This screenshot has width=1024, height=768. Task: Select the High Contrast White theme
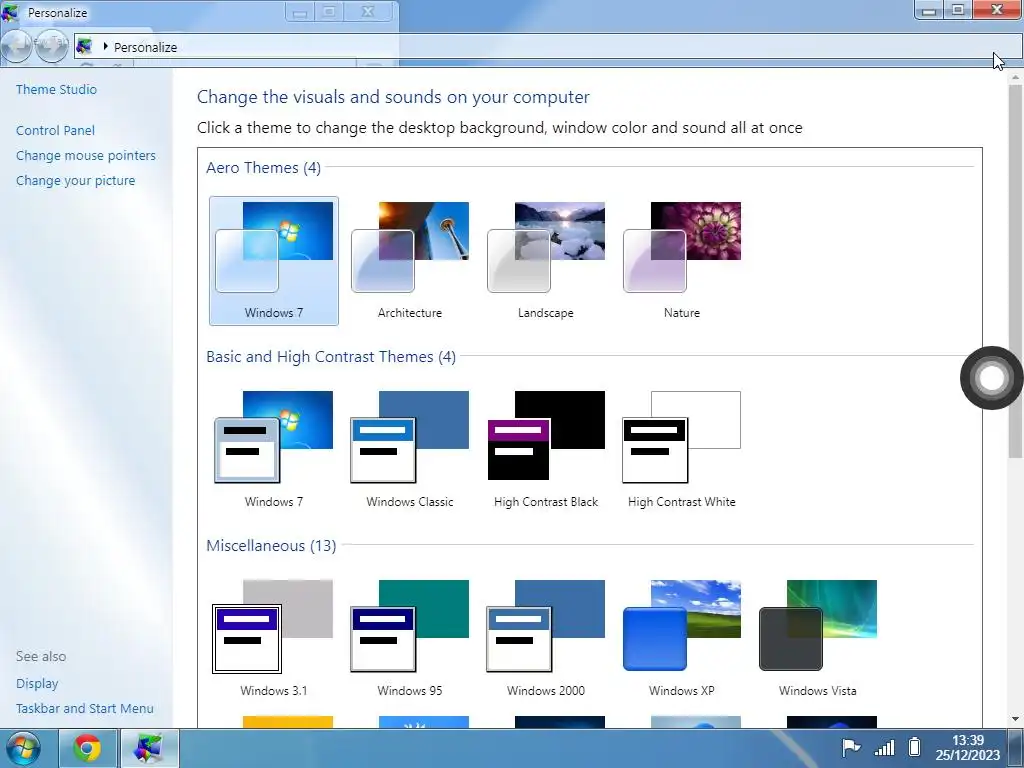(682, 449)
